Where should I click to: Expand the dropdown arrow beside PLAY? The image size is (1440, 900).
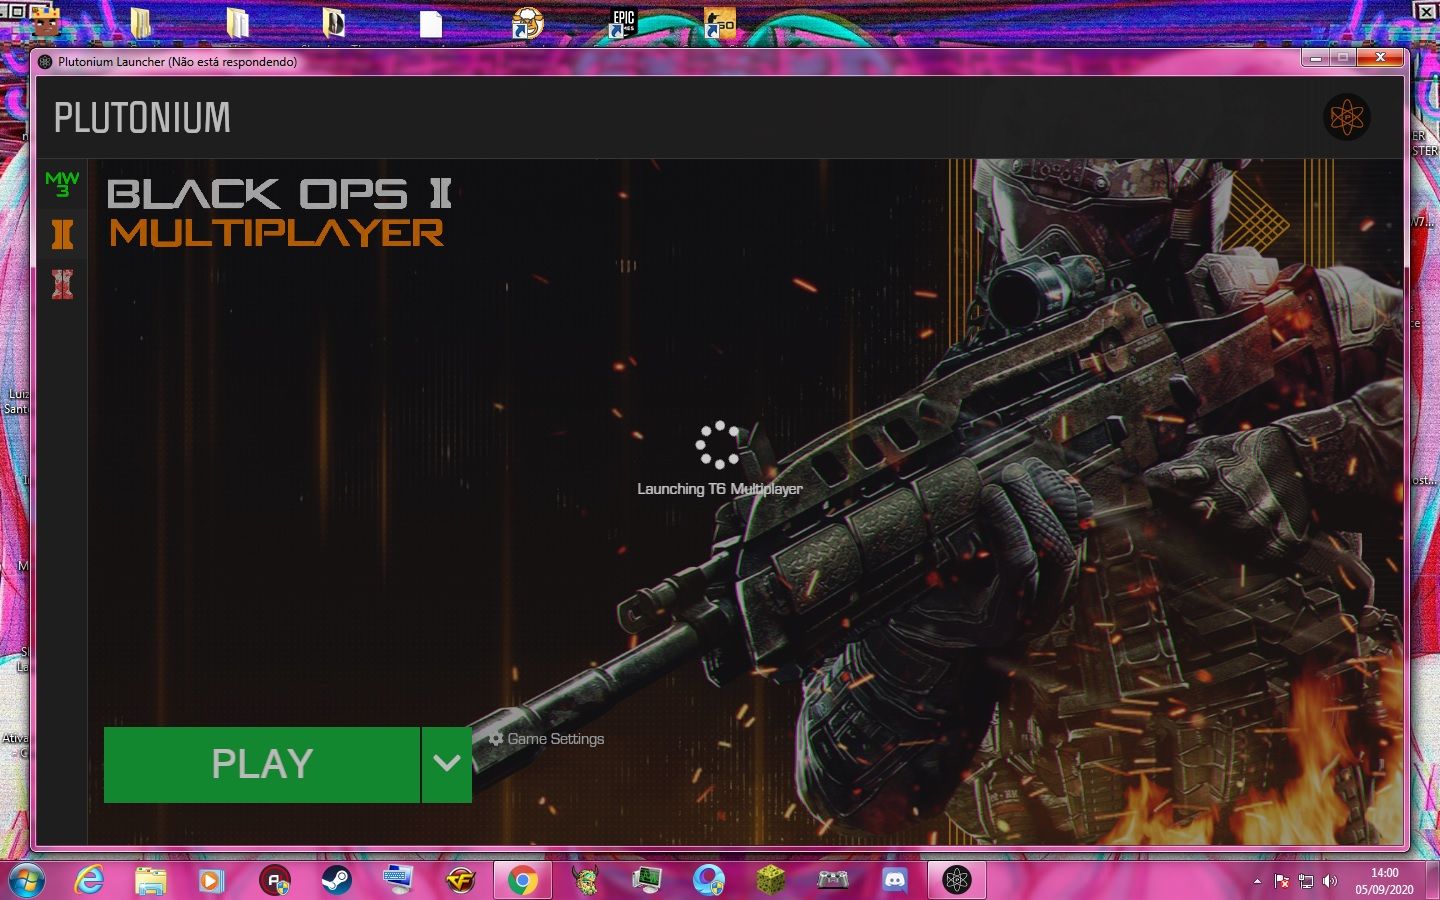[447, 764]
